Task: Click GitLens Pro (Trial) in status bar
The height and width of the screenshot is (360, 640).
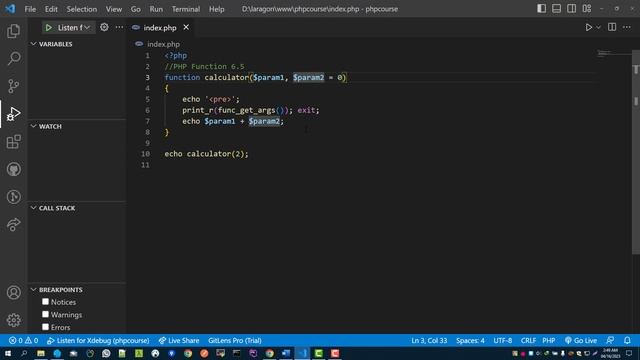Action: click(235, 340)
